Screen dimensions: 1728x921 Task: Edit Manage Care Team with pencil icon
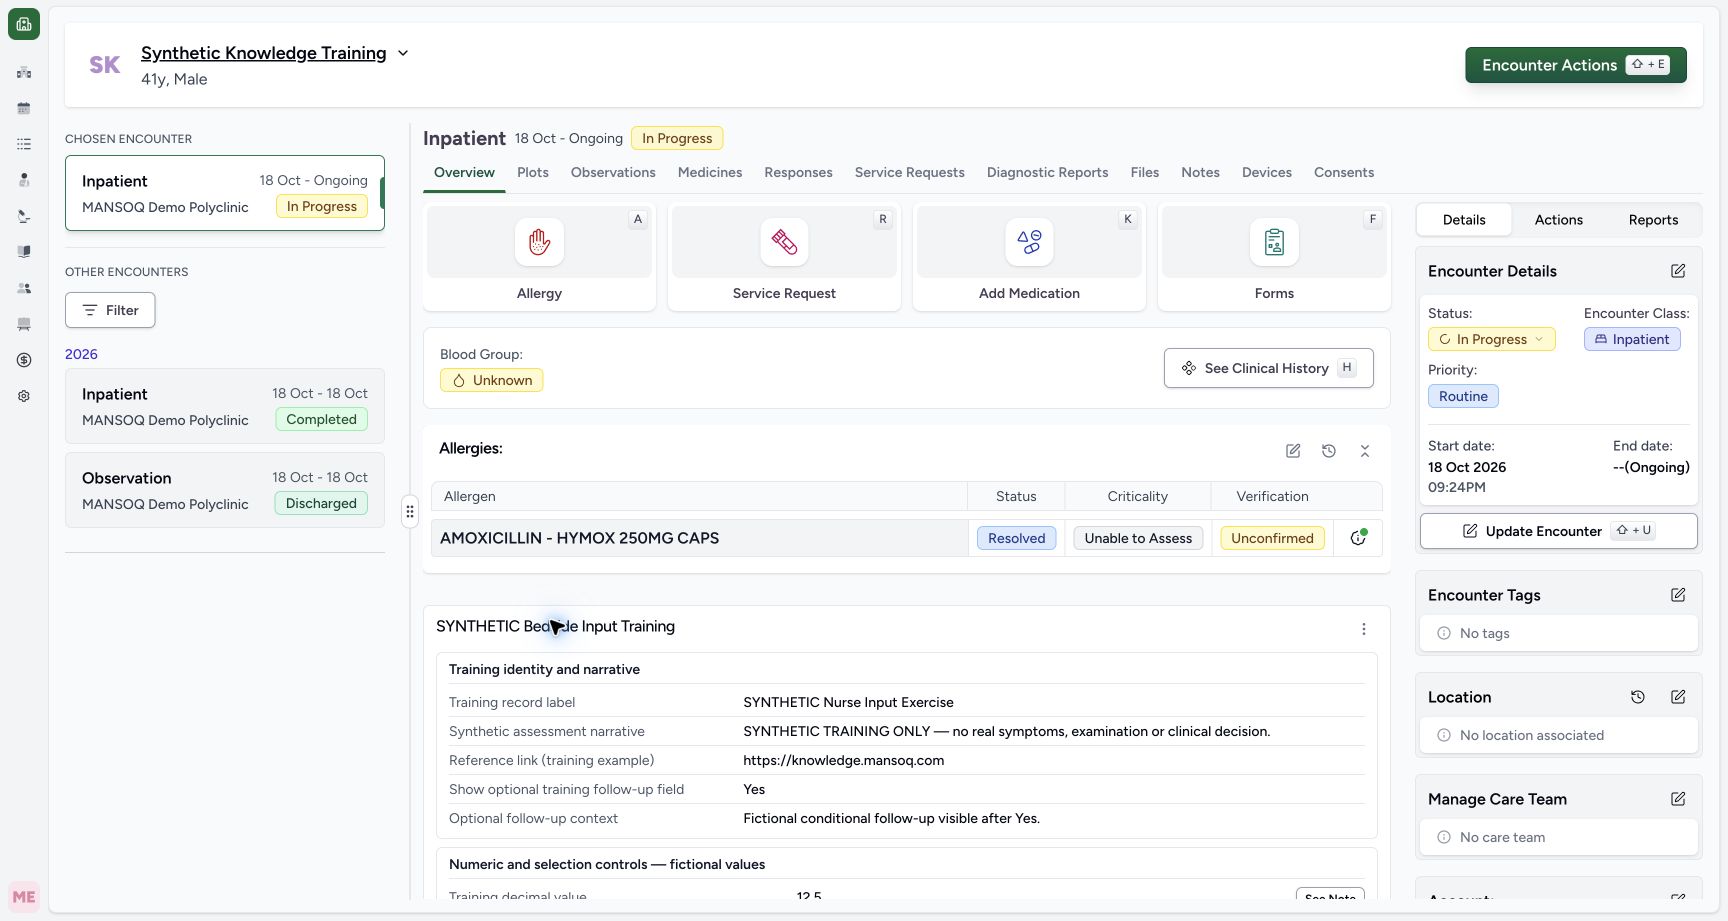[1678, 799]
